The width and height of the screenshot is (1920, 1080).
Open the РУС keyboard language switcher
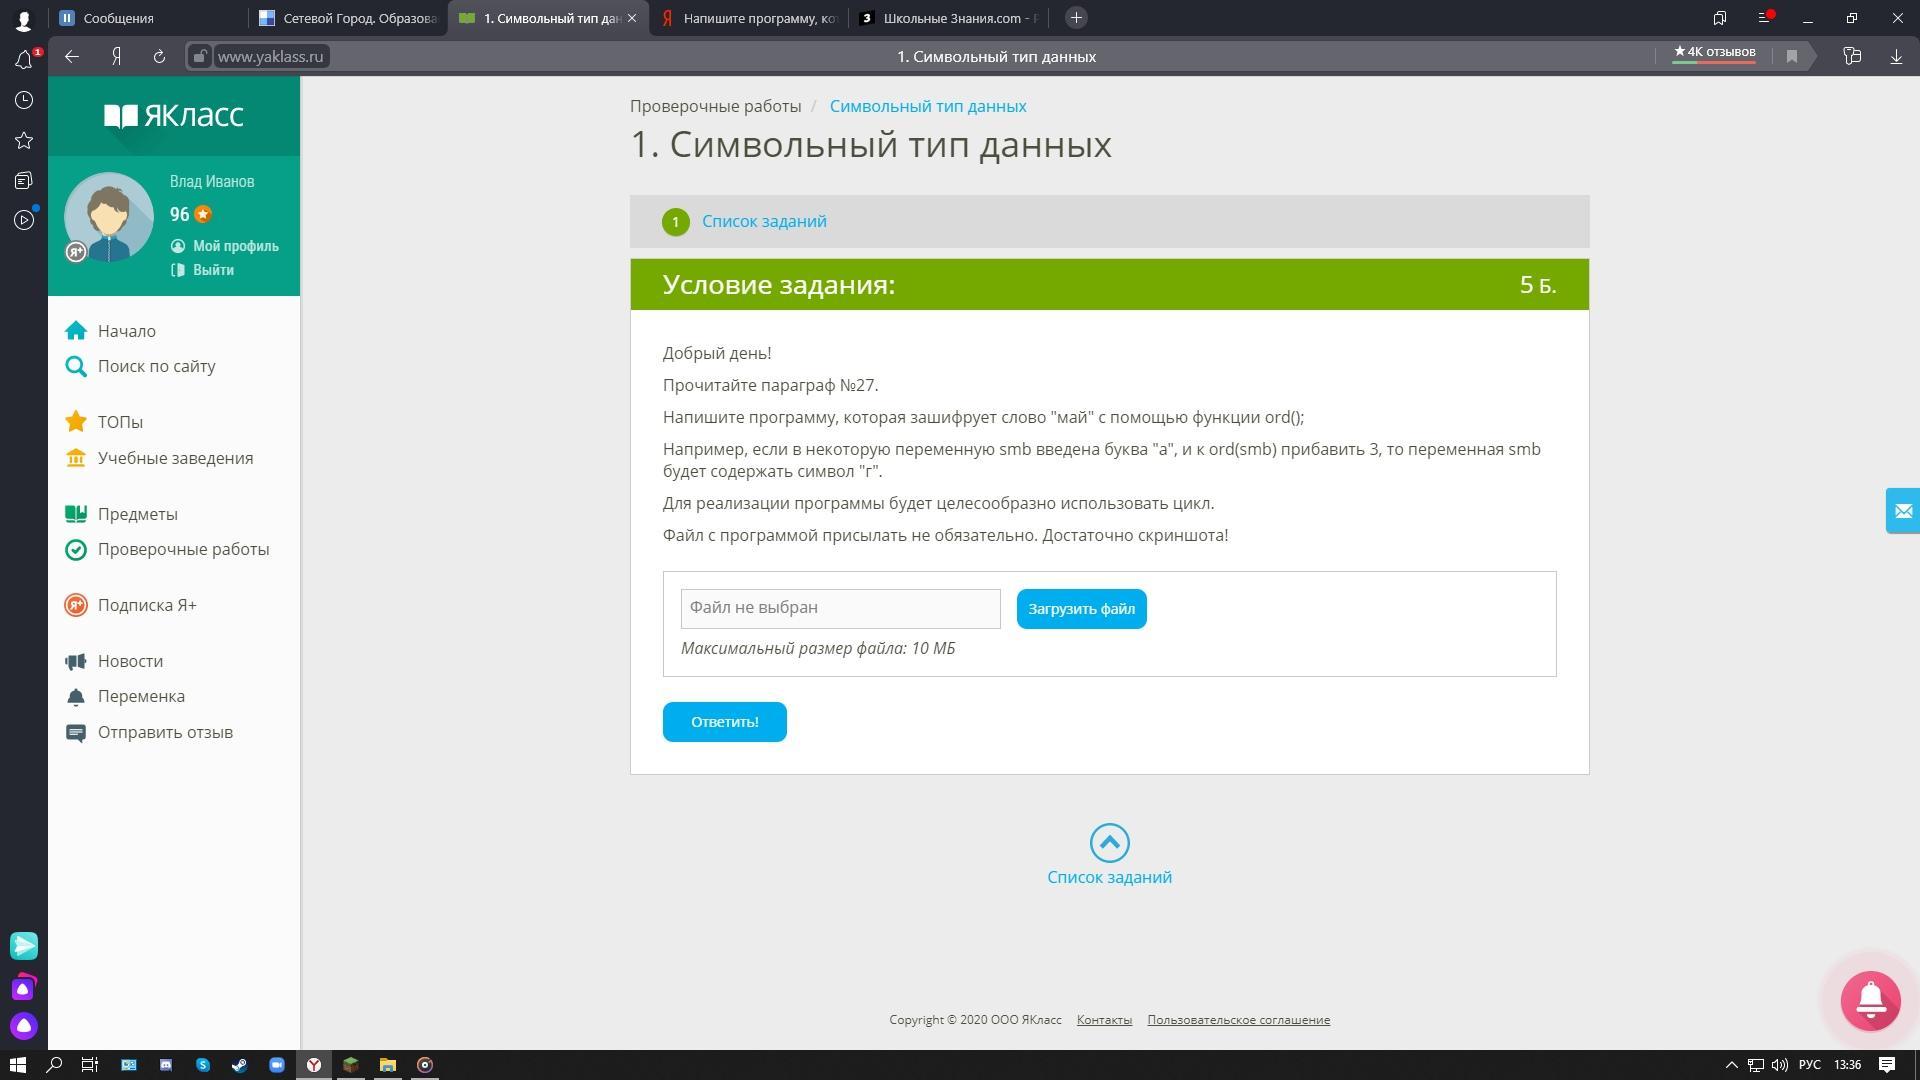tap(1809, 1065)
